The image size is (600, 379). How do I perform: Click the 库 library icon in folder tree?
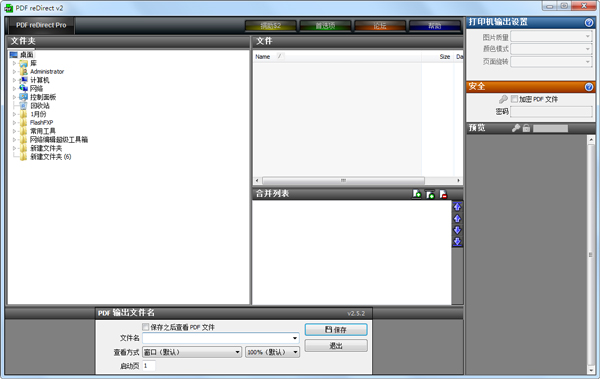coord(24,63)
